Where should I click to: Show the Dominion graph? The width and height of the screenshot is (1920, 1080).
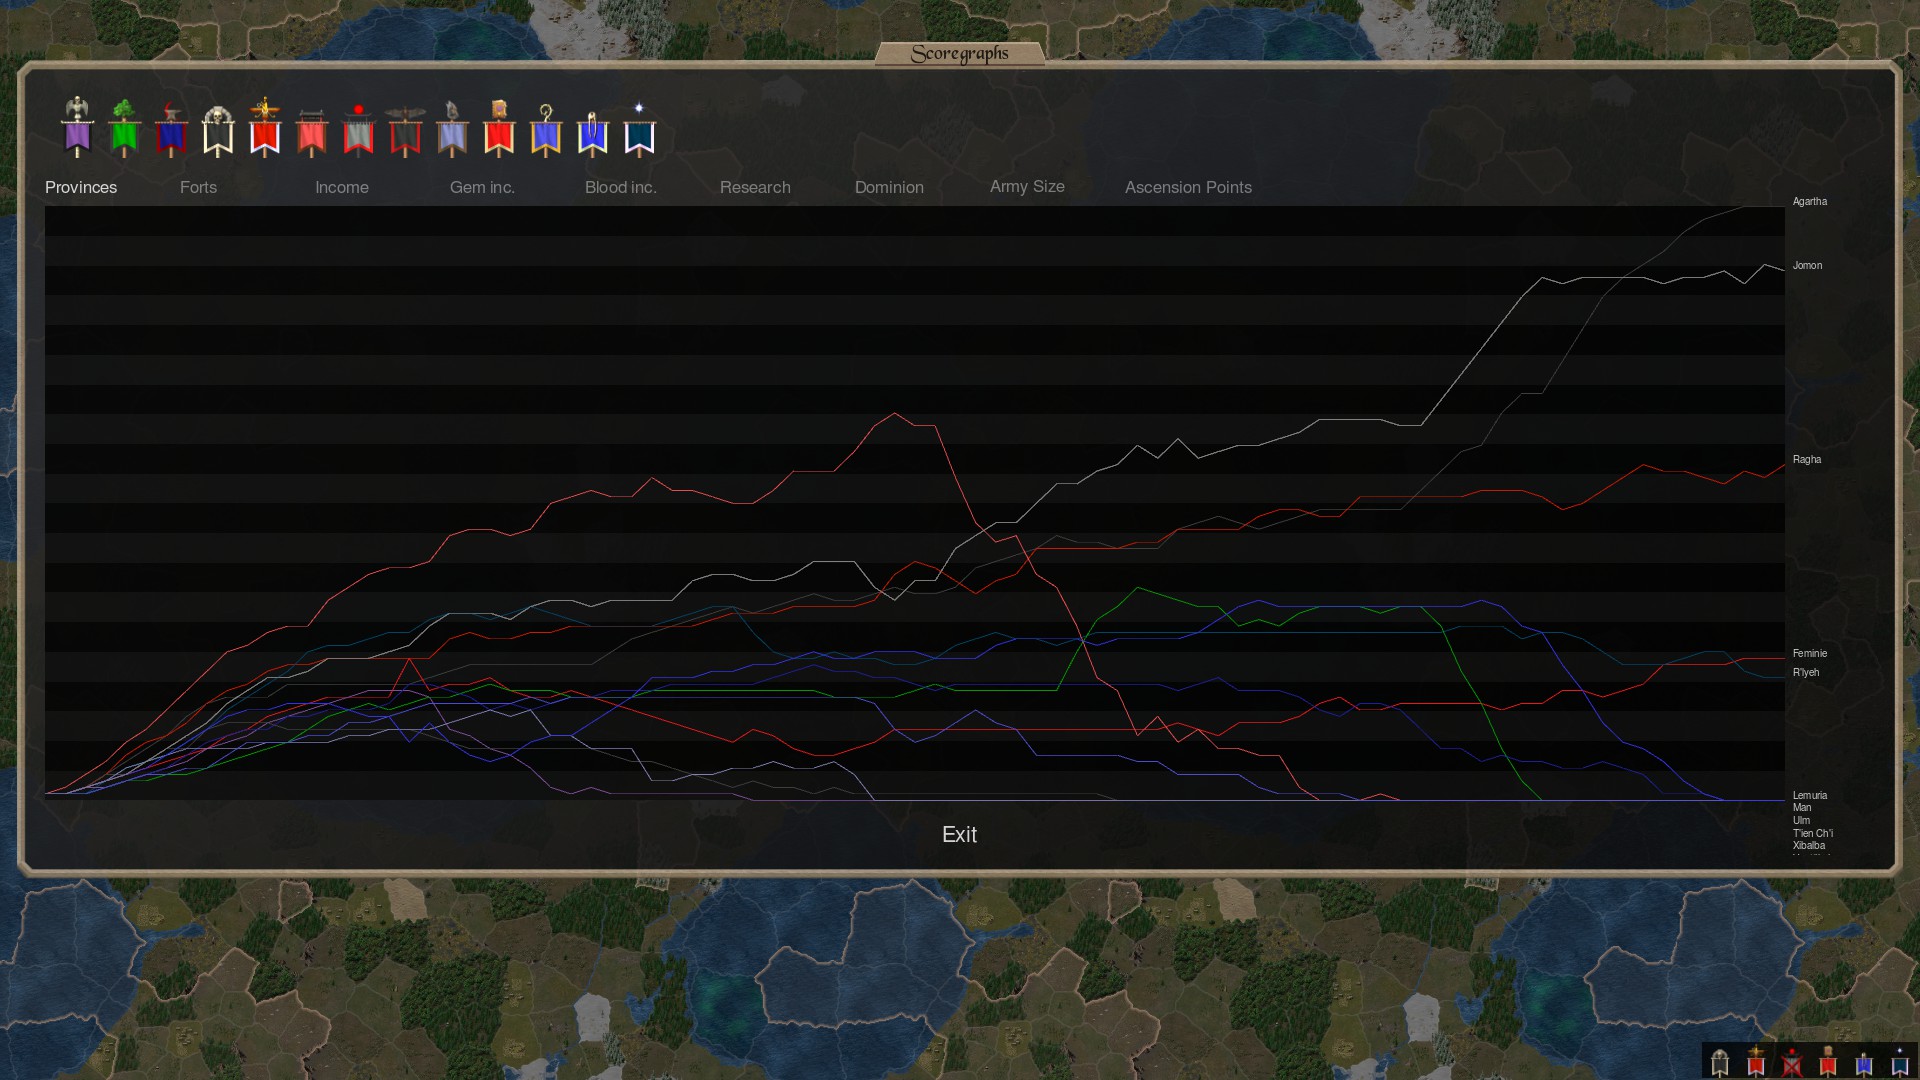click(889, 187)
